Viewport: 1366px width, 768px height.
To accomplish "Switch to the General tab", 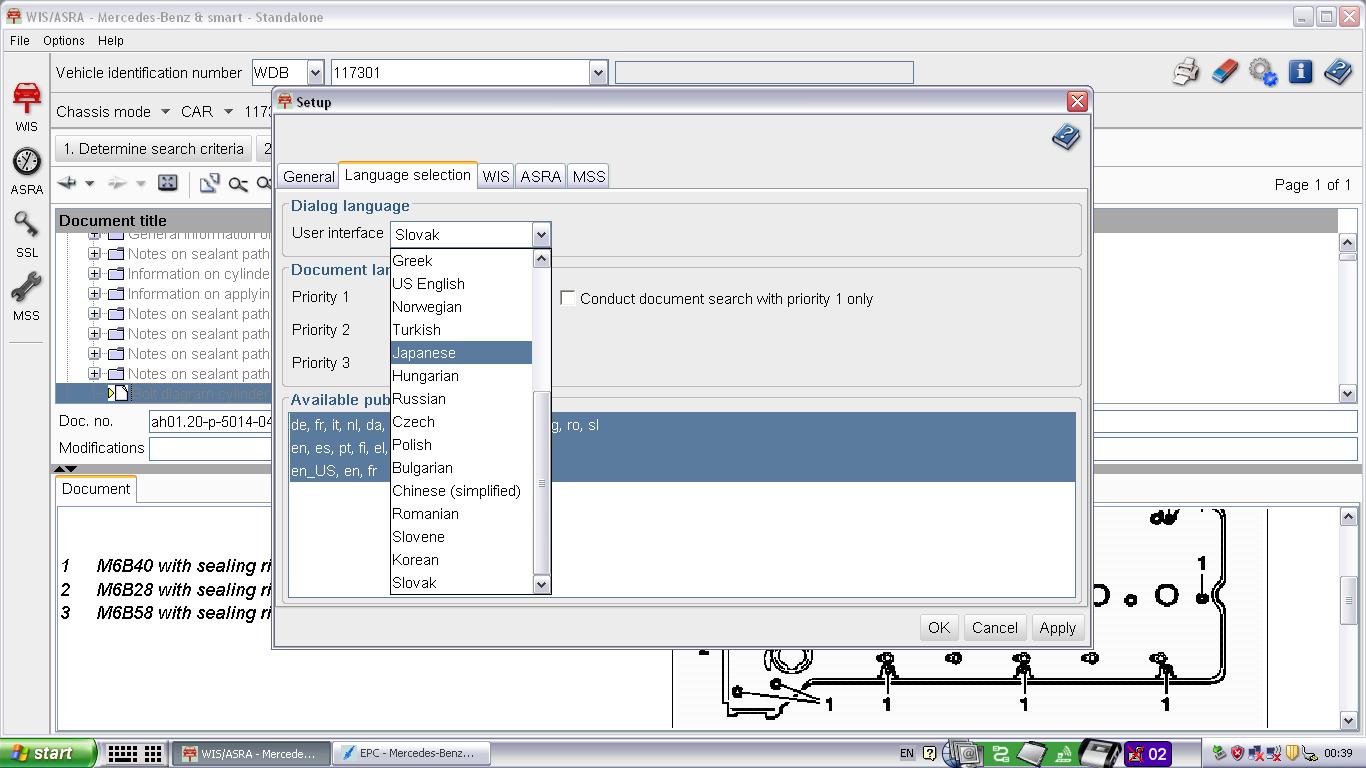I will point(308,176).
